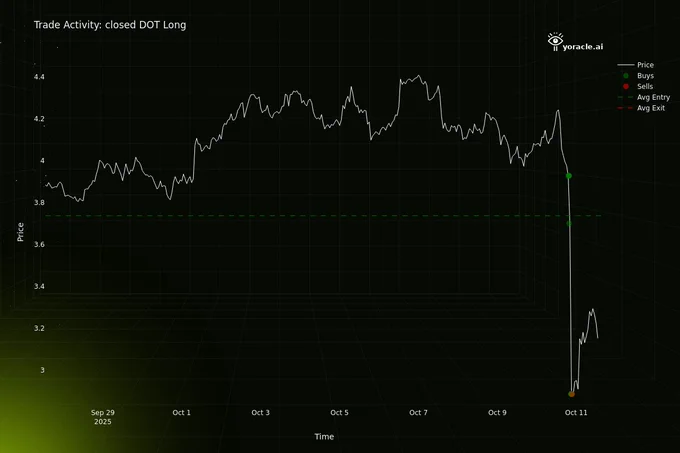Image resolution: width=680 pixels, height=453 pixels.
Task: Click the 'Oct 11' x-axis label
Action: click(576, 412)
